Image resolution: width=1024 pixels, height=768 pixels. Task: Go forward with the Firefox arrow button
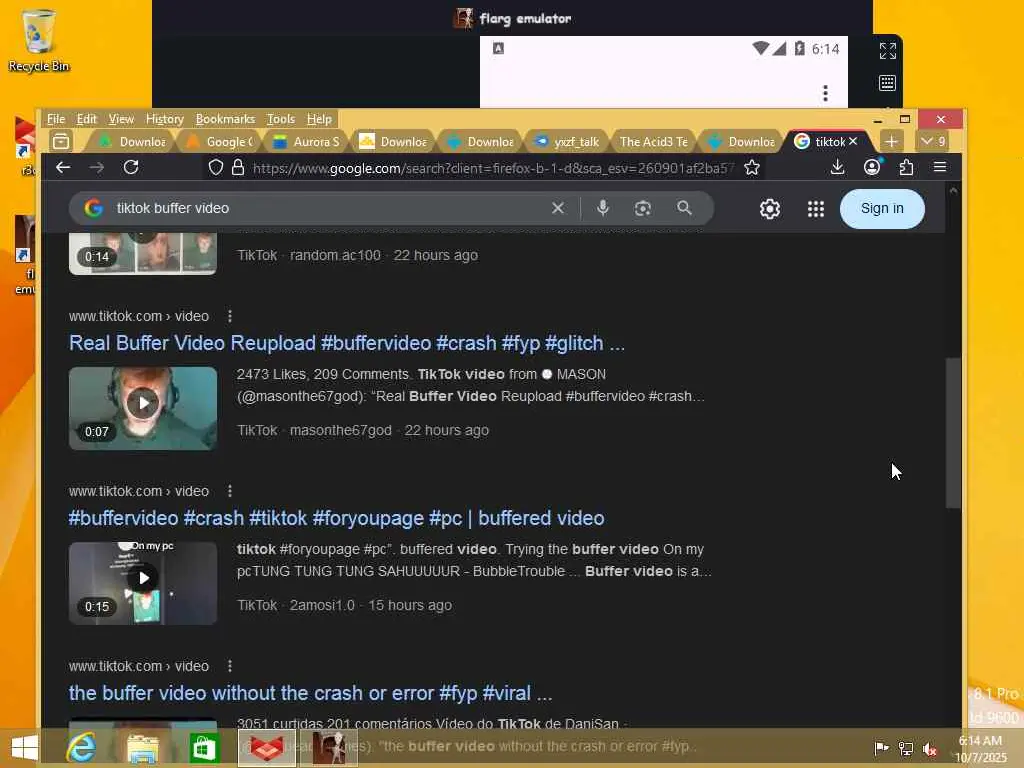97,168
